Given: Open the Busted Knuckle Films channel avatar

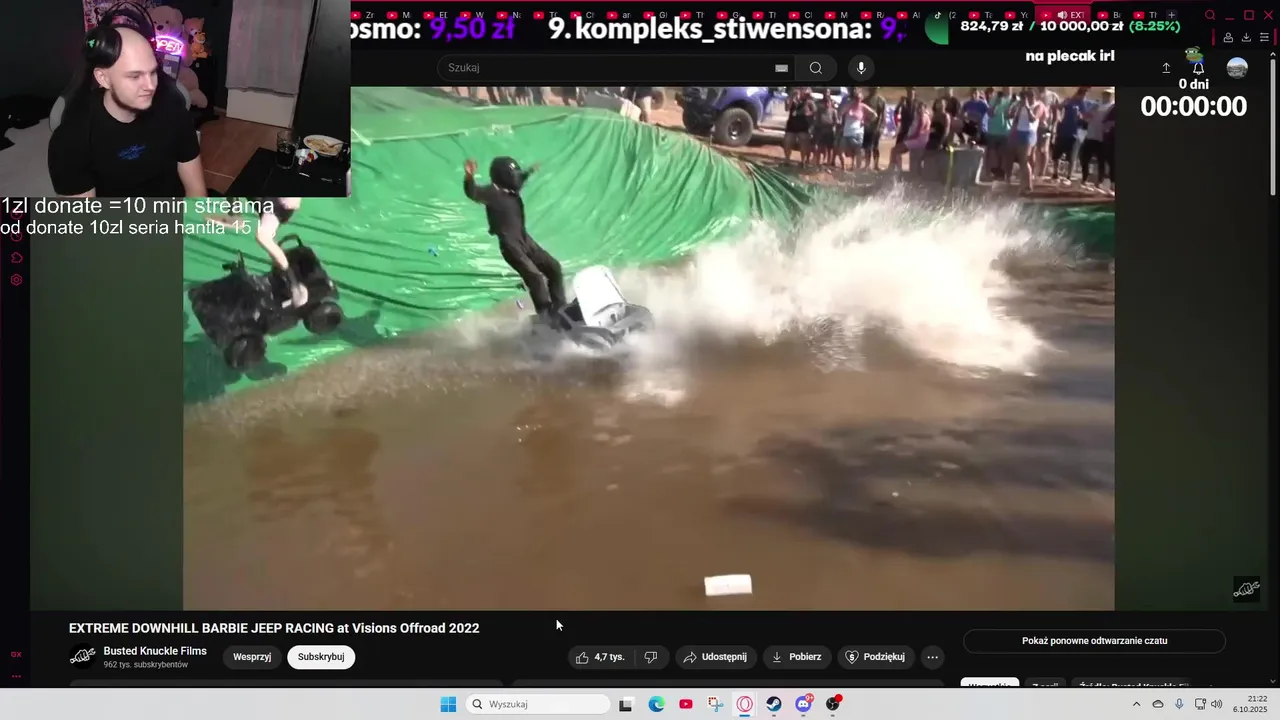Looking at the screenshot, I should [83, 657].
